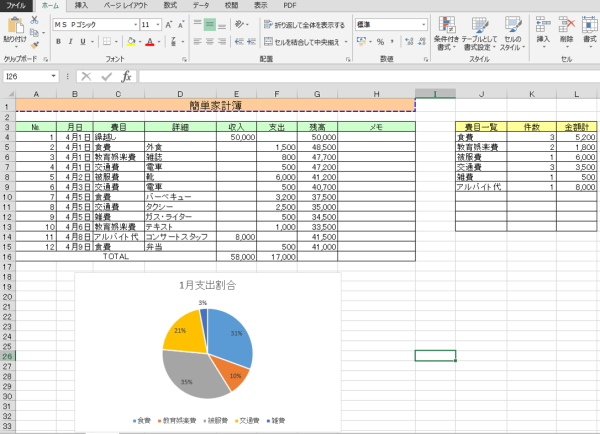Switch to the Formulas tab

coord(170,5)
